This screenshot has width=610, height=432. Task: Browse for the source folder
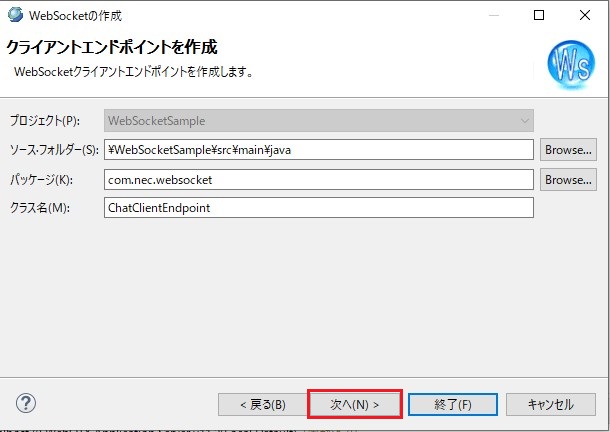click(x=568, y=150)
